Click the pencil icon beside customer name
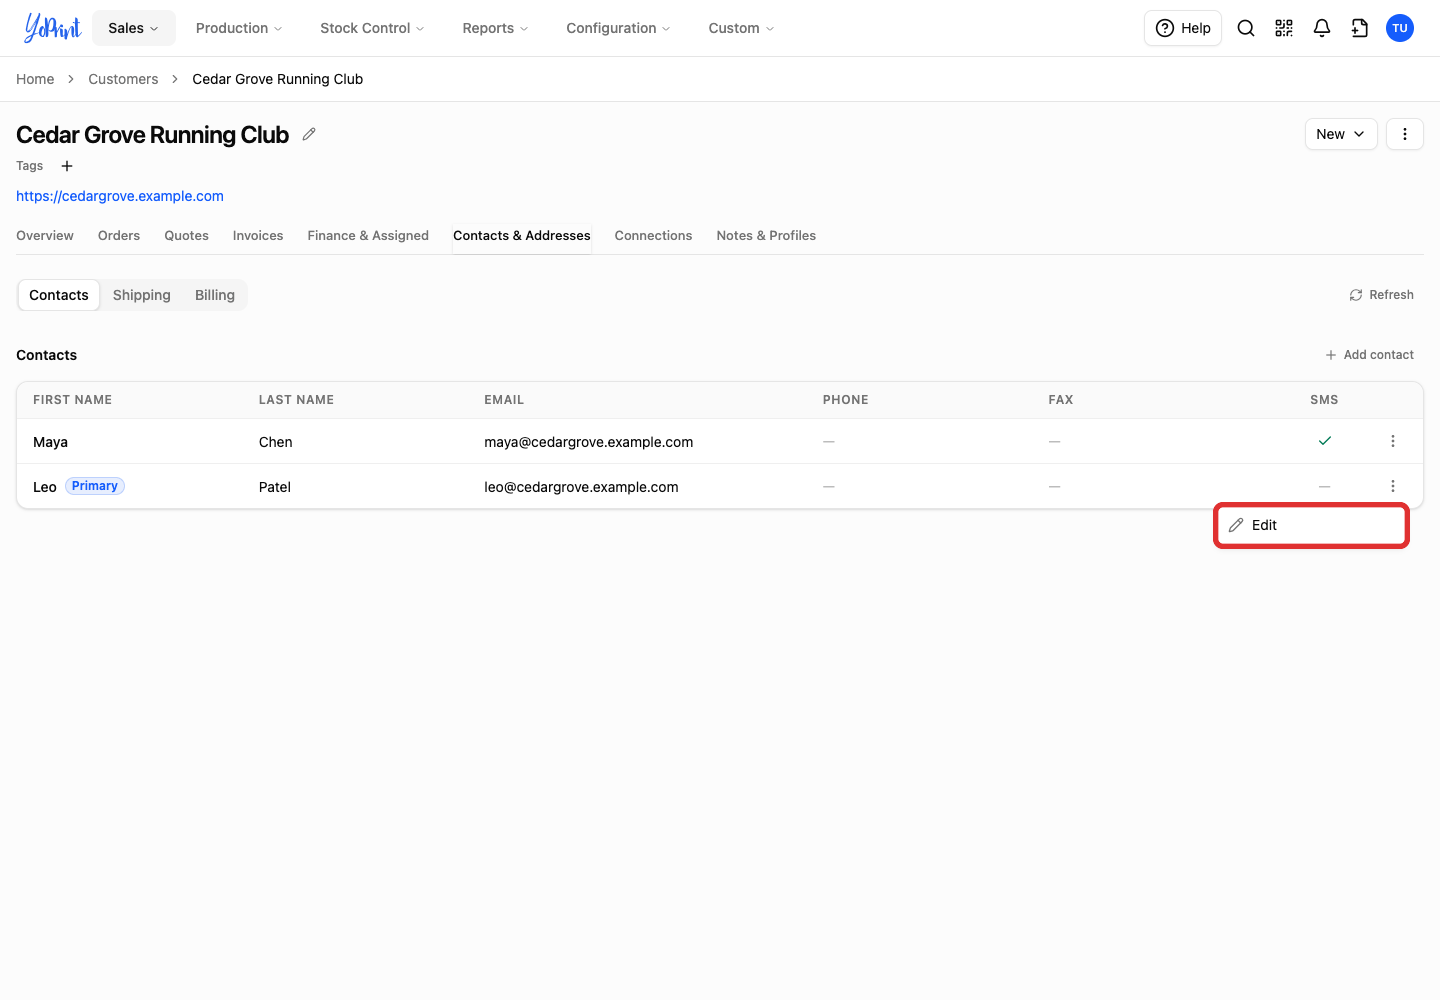The width and height of the screenshot is (1440, 1000). (309, 134)
